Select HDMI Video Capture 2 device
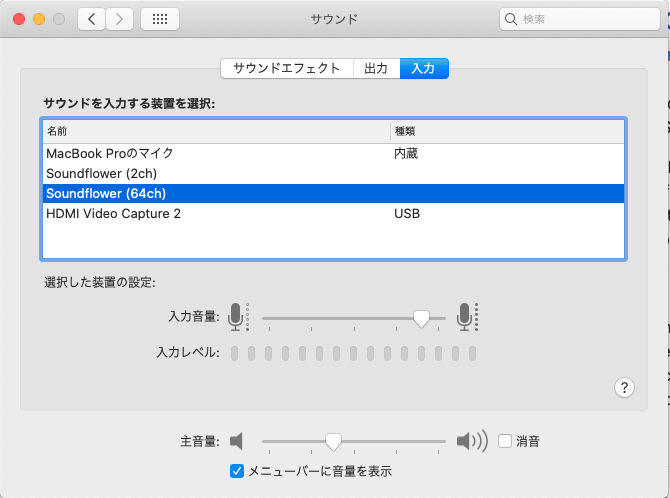 (x=333, y=213)
